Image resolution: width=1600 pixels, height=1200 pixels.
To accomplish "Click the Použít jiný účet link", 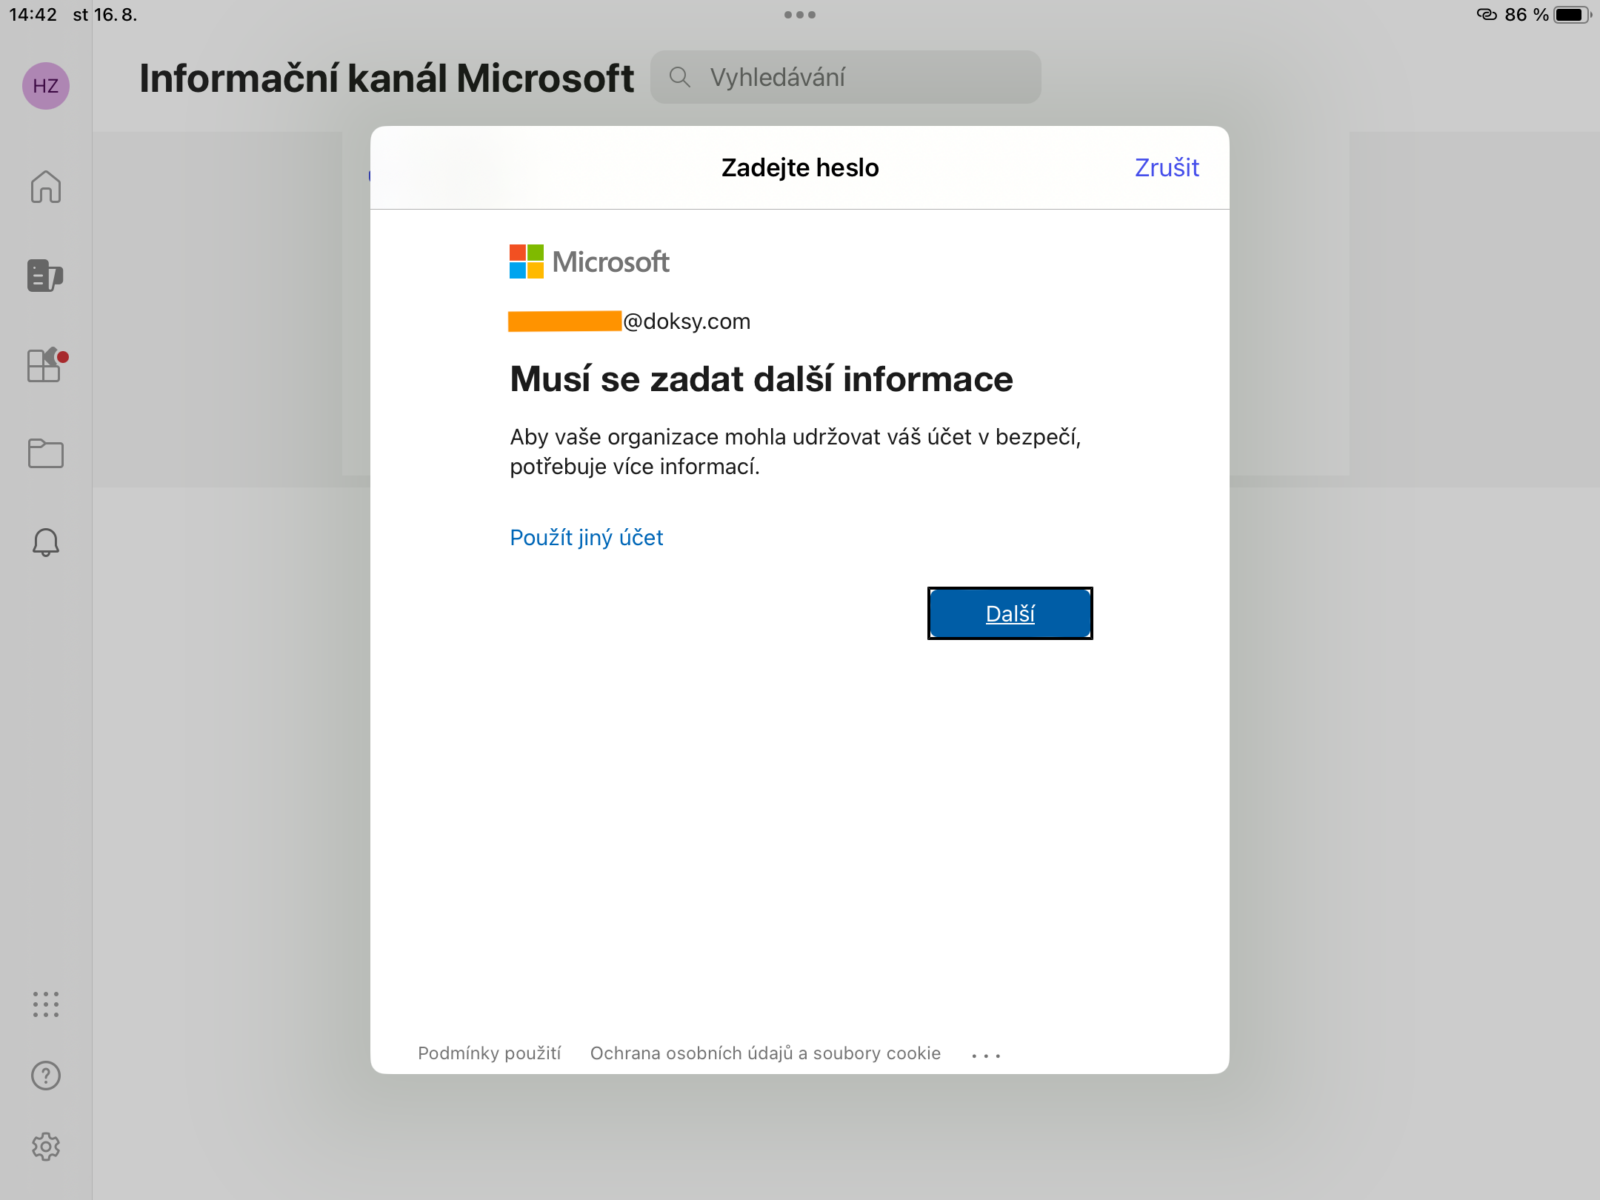I will tap(586, 538).
